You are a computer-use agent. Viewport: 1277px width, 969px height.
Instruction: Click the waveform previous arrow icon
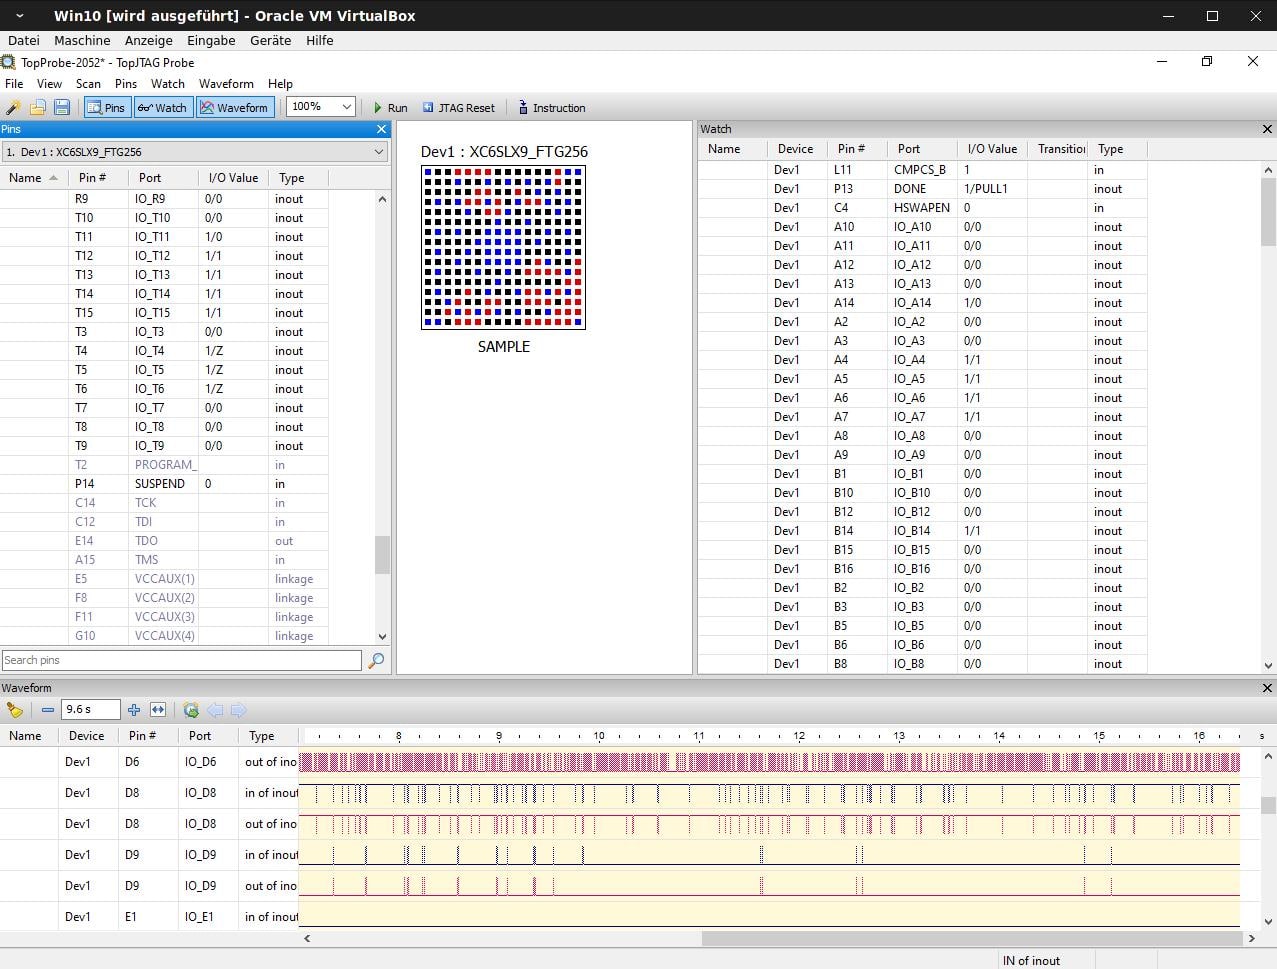pyautogui.click(x=215, y=710)
